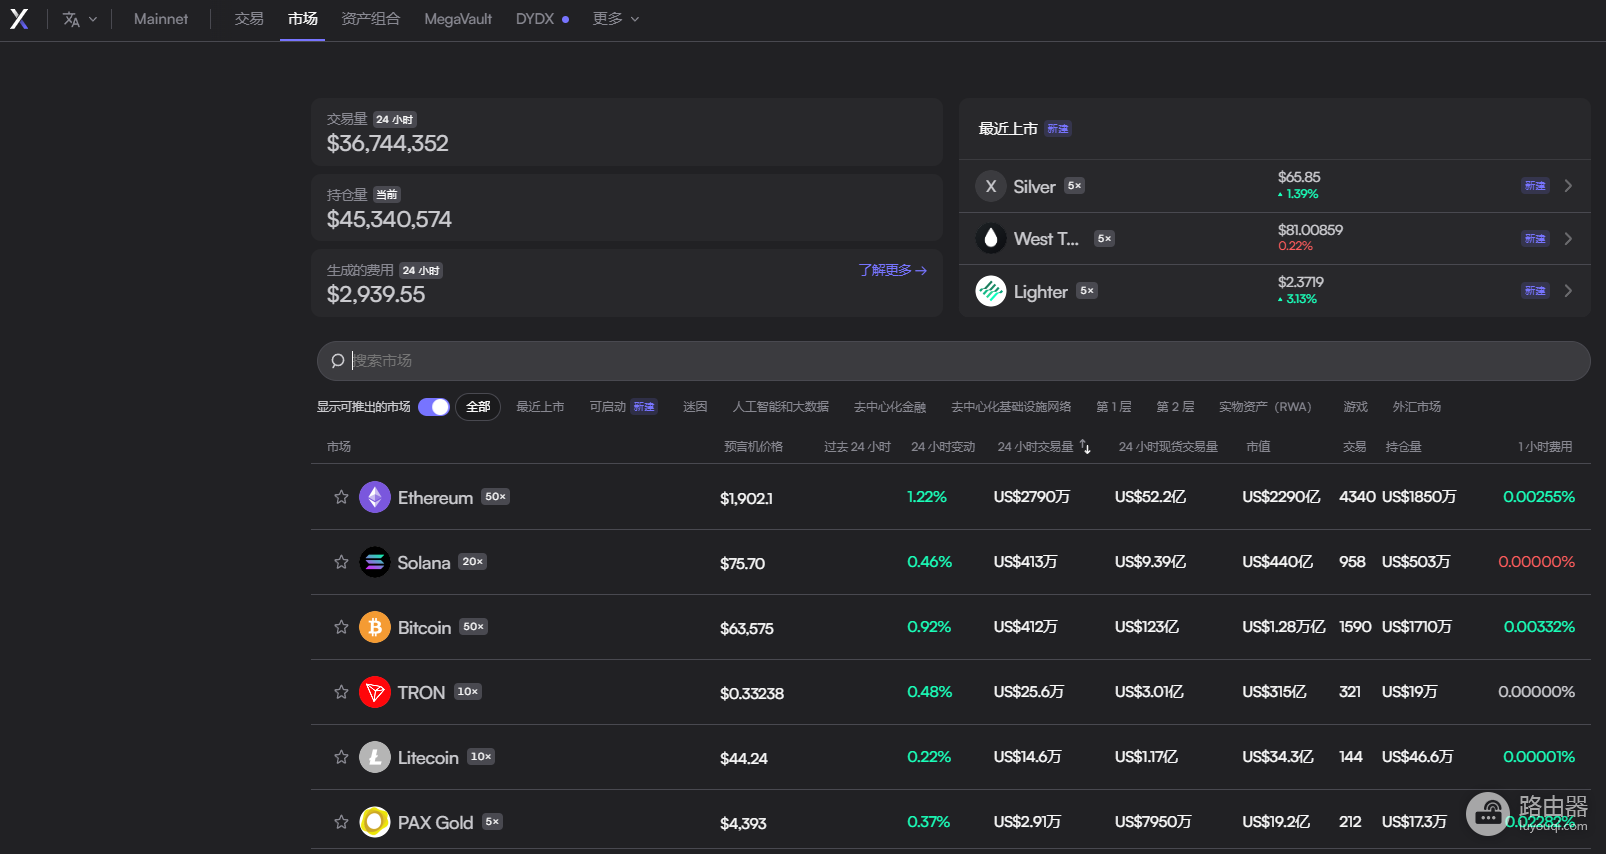Click the Silver price $65.85
1606x854 pixels.
pos(1299,177)
